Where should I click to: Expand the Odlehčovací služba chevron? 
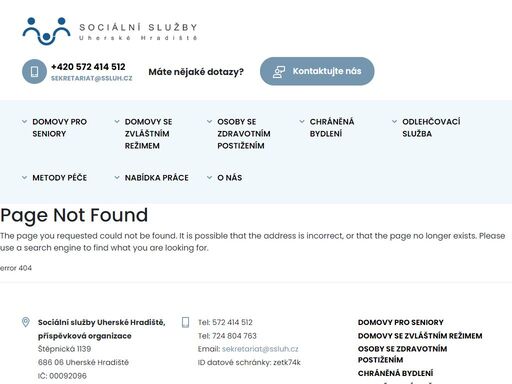click(394, 122)
